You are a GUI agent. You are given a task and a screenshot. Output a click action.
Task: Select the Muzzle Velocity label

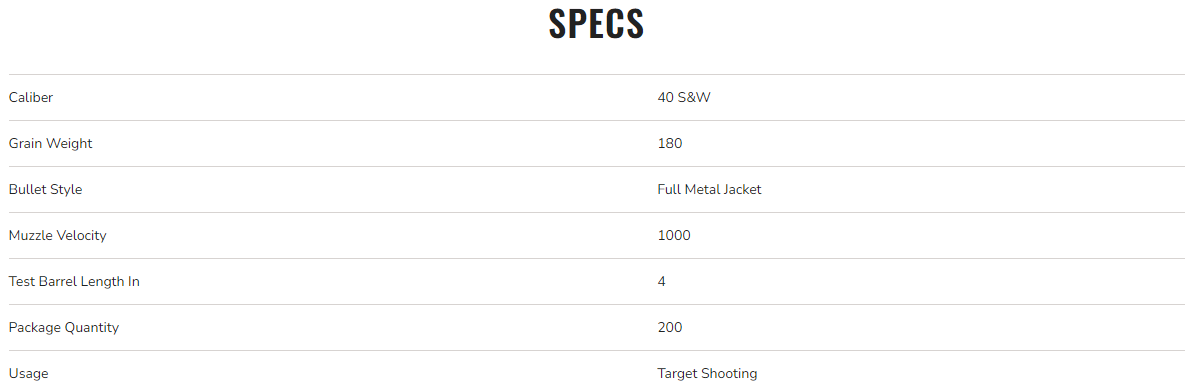pos(57,236)
